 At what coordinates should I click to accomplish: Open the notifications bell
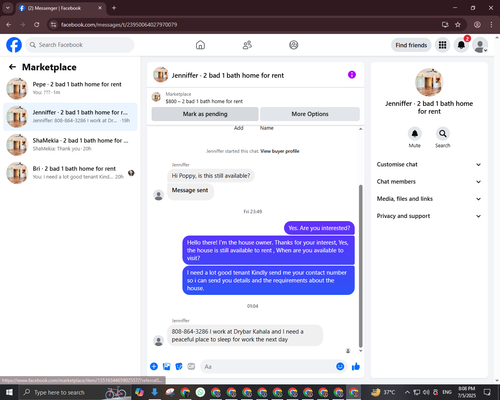point(461,45)
